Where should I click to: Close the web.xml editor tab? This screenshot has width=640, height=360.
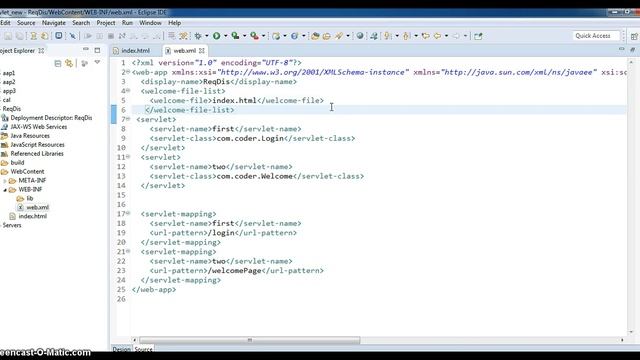[202, 51]
